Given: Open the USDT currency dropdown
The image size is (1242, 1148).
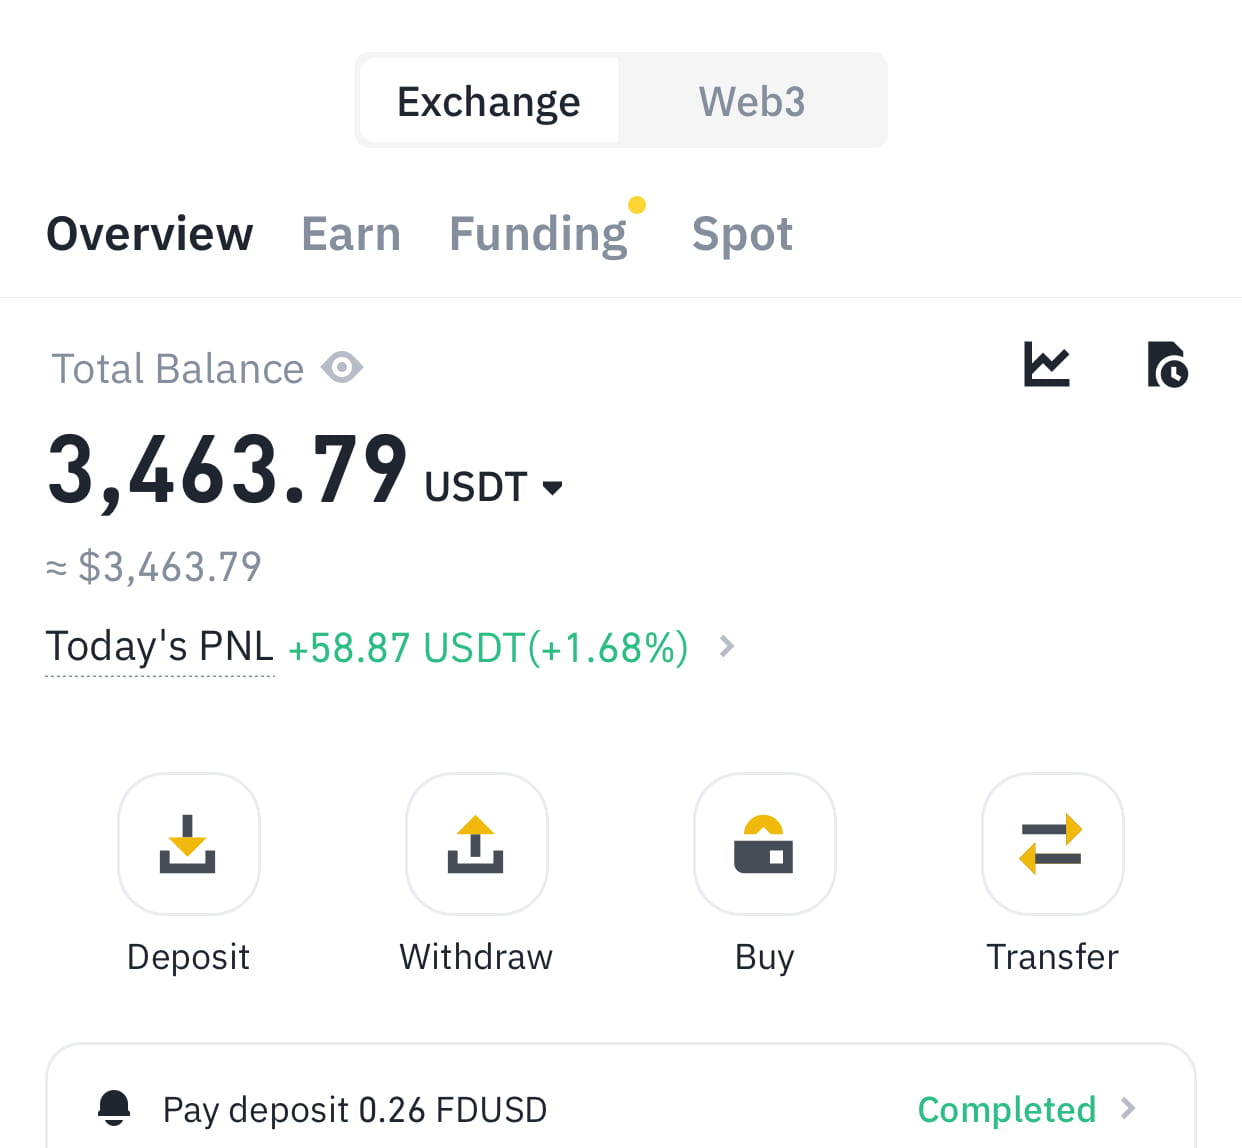Looking at the screenshot, I should click(552, 488).
